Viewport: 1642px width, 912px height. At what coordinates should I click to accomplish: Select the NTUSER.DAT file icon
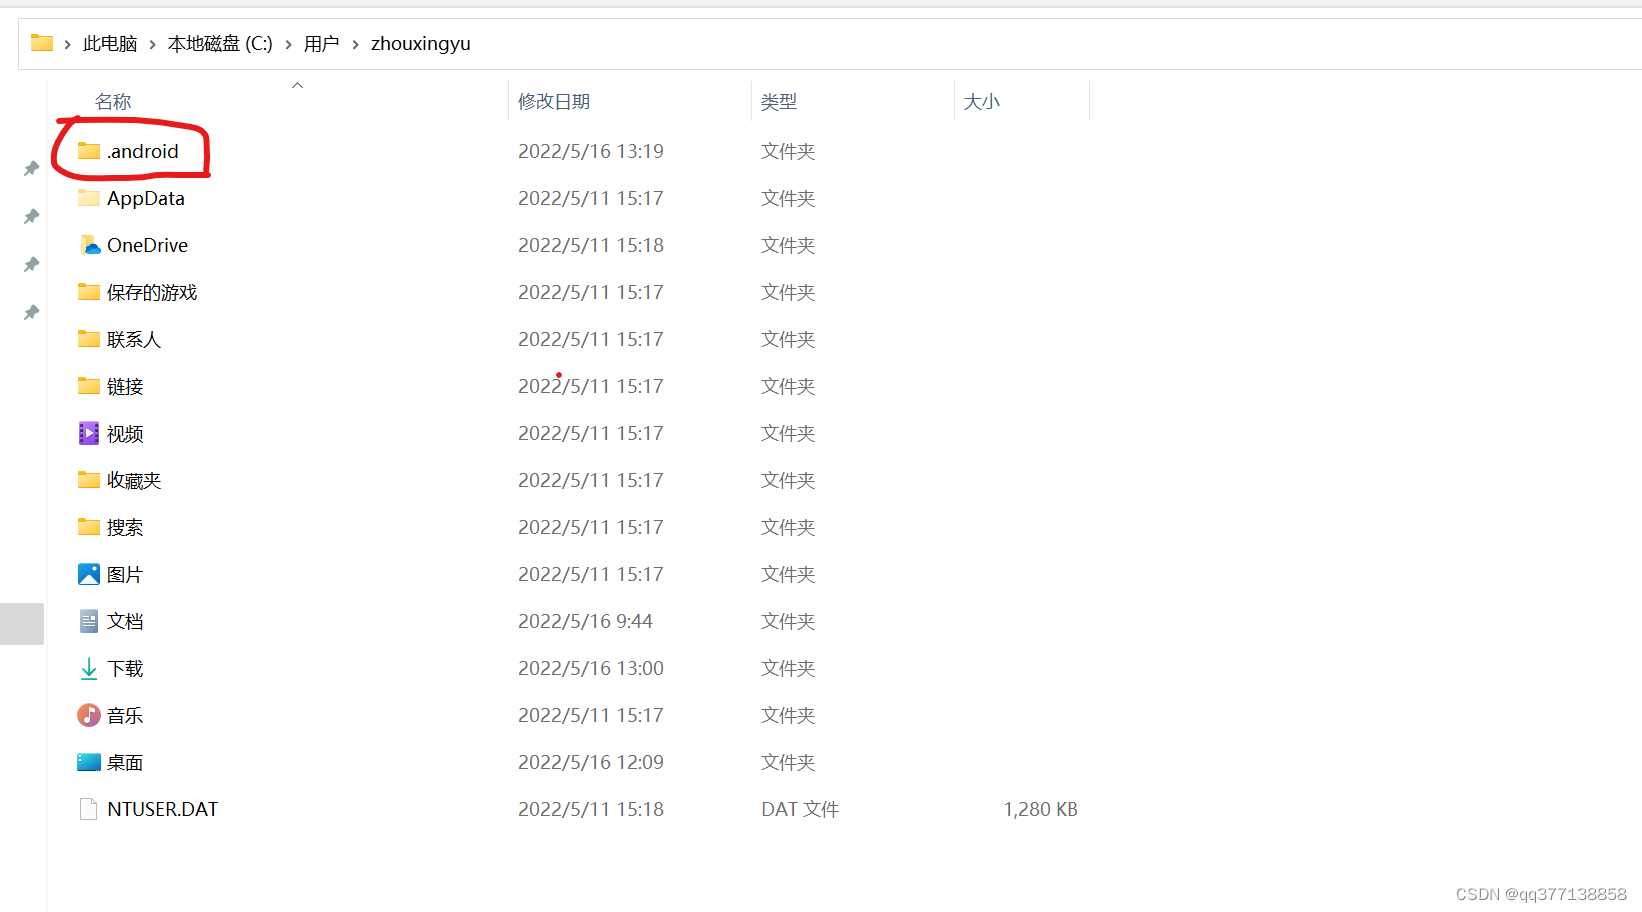[88, 808]
